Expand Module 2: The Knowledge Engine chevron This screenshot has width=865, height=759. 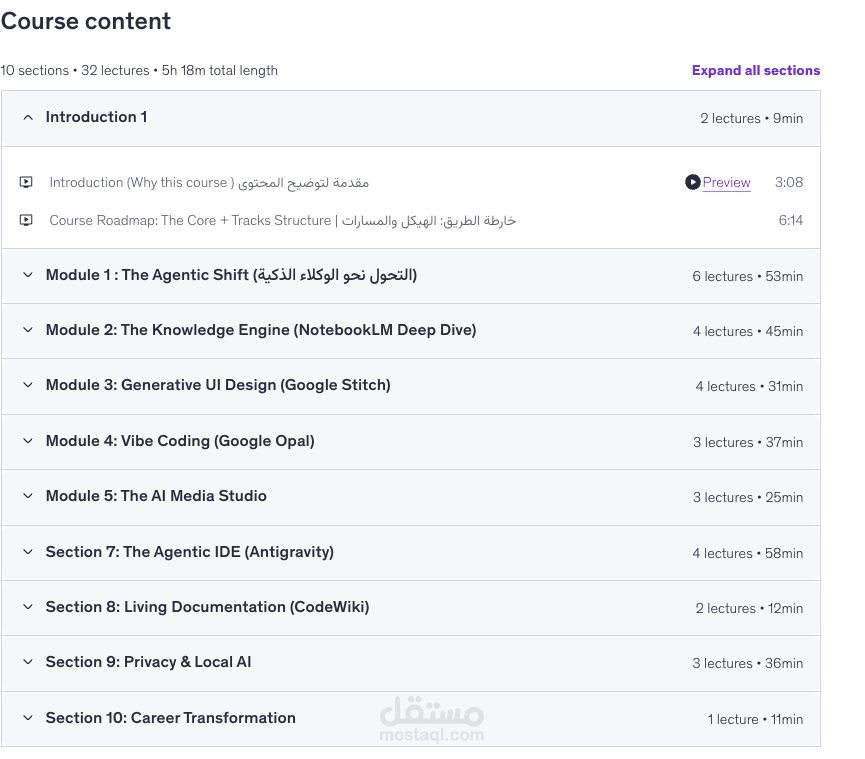pos(27,330)
